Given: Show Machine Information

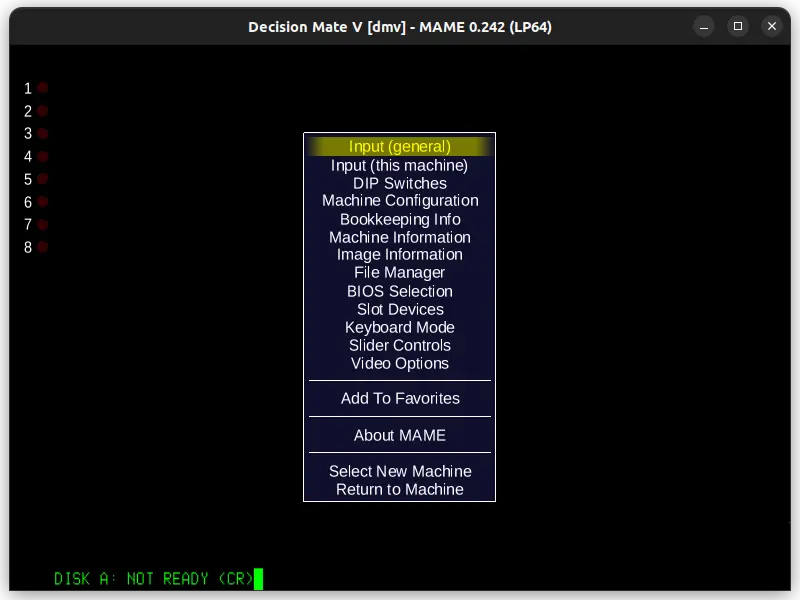Looking at the screenshot, I should (399, 237).
